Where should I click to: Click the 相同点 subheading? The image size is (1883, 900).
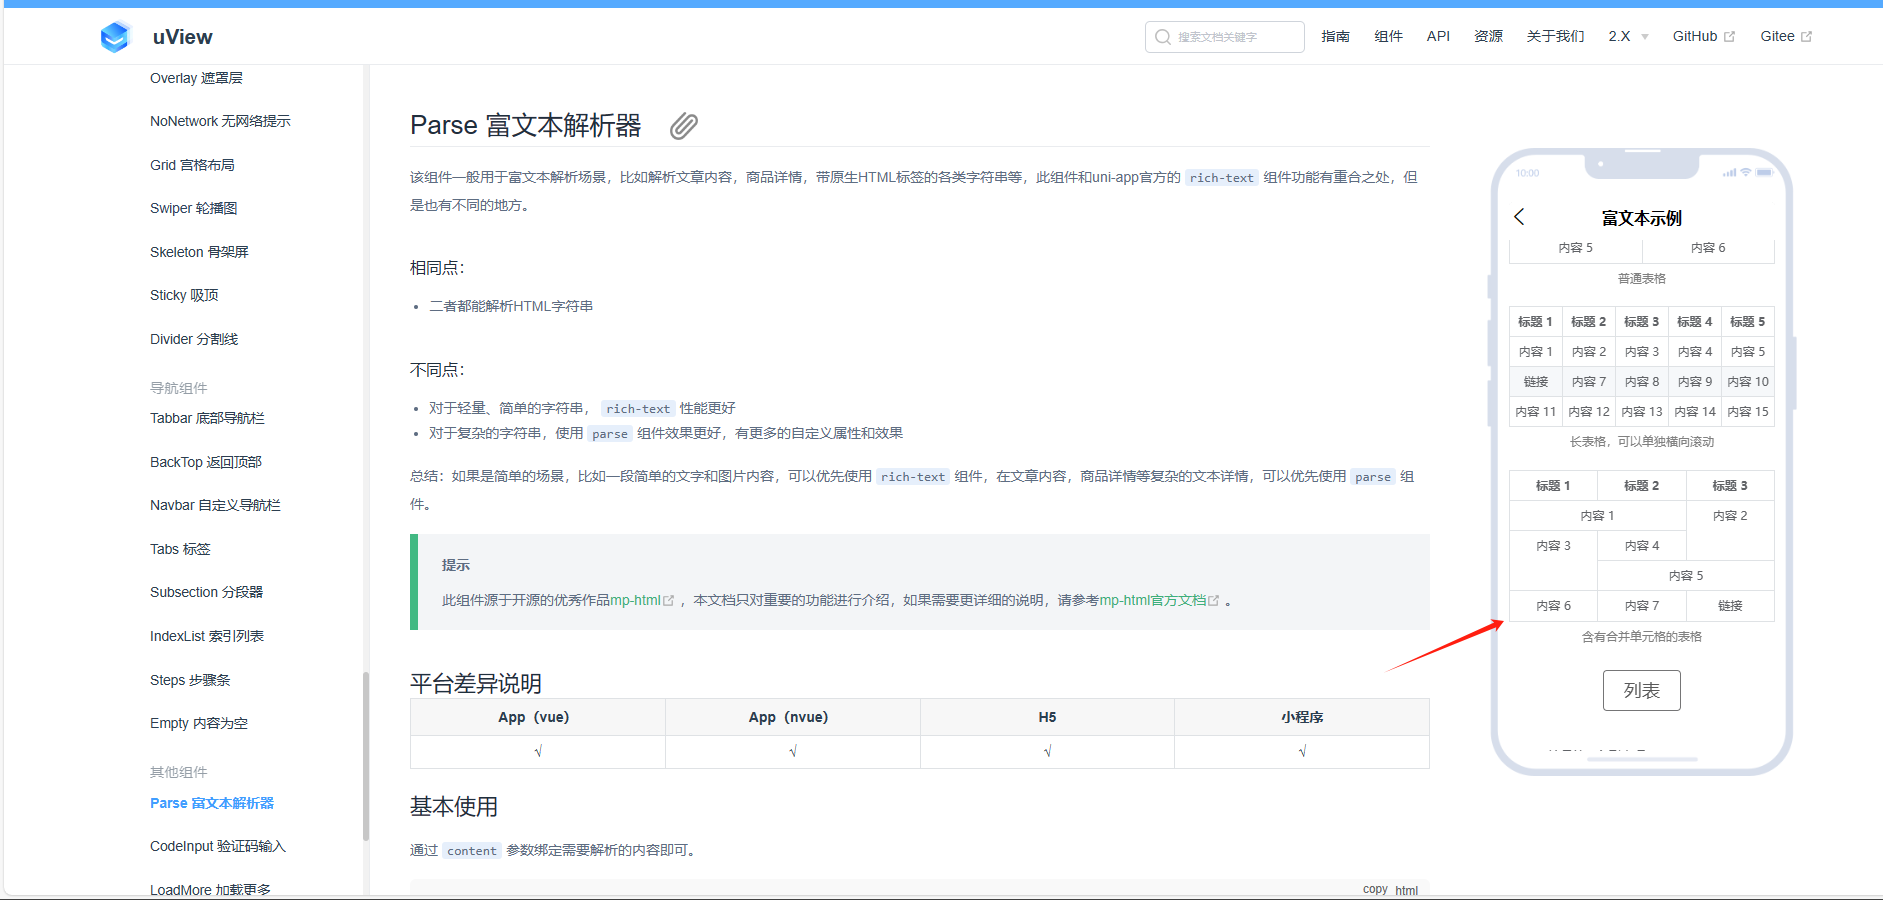point(437,268)
